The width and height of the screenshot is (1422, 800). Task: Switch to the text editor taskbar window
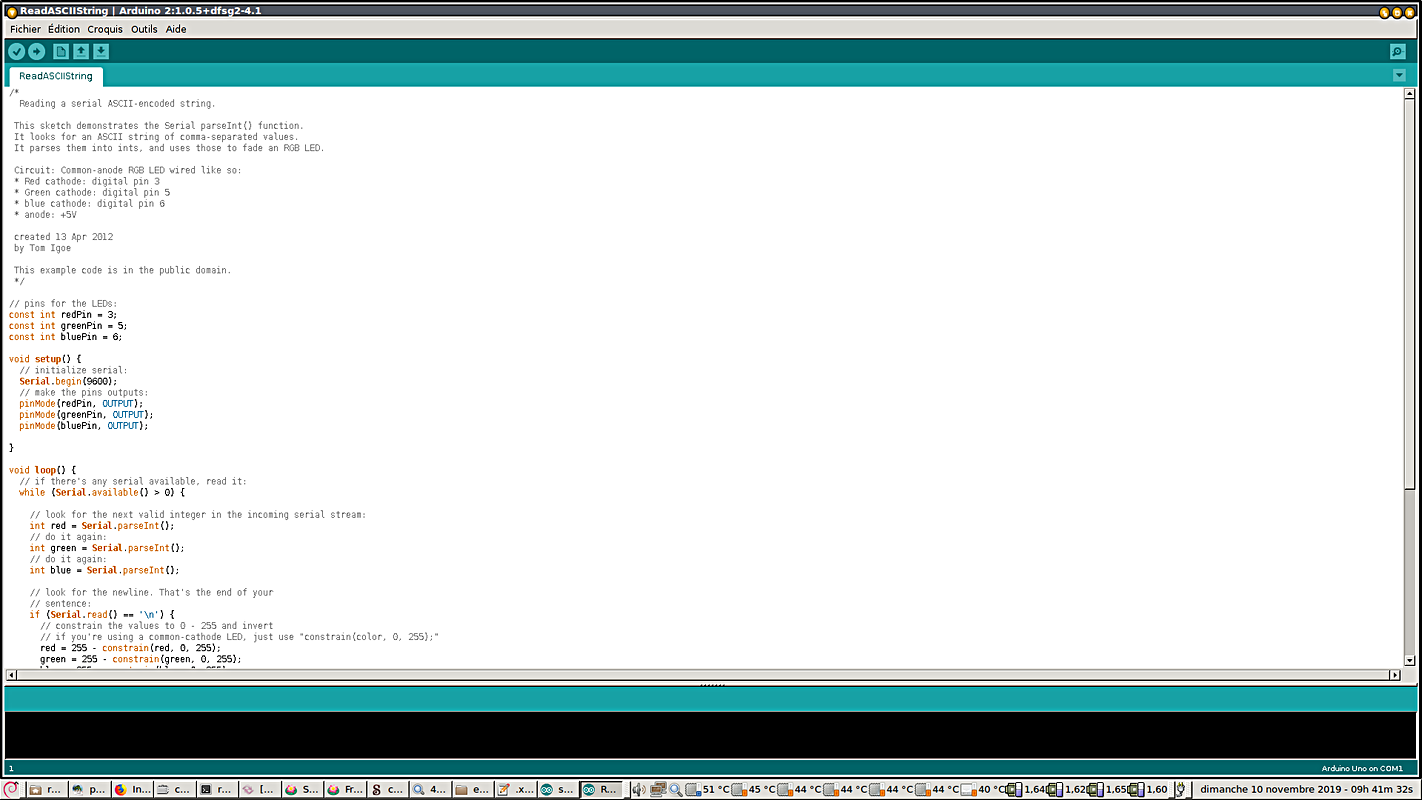516,789
